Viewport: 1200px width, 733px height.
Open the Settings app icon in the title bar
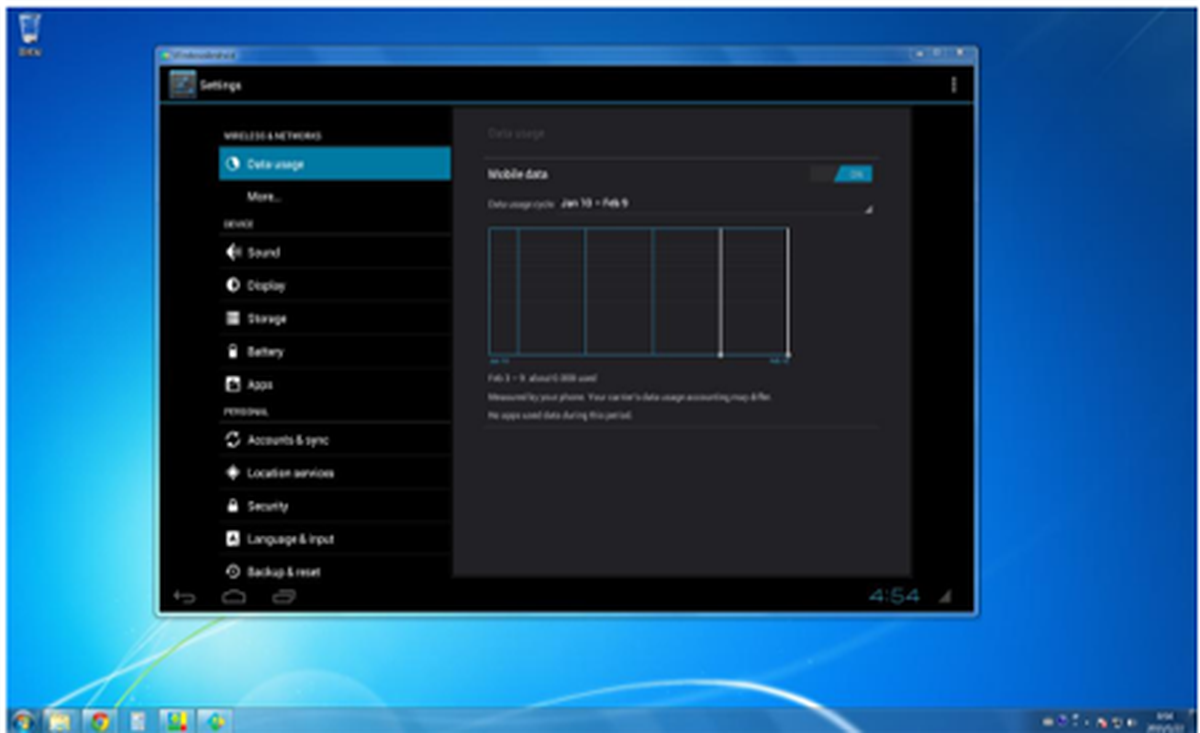182,85
